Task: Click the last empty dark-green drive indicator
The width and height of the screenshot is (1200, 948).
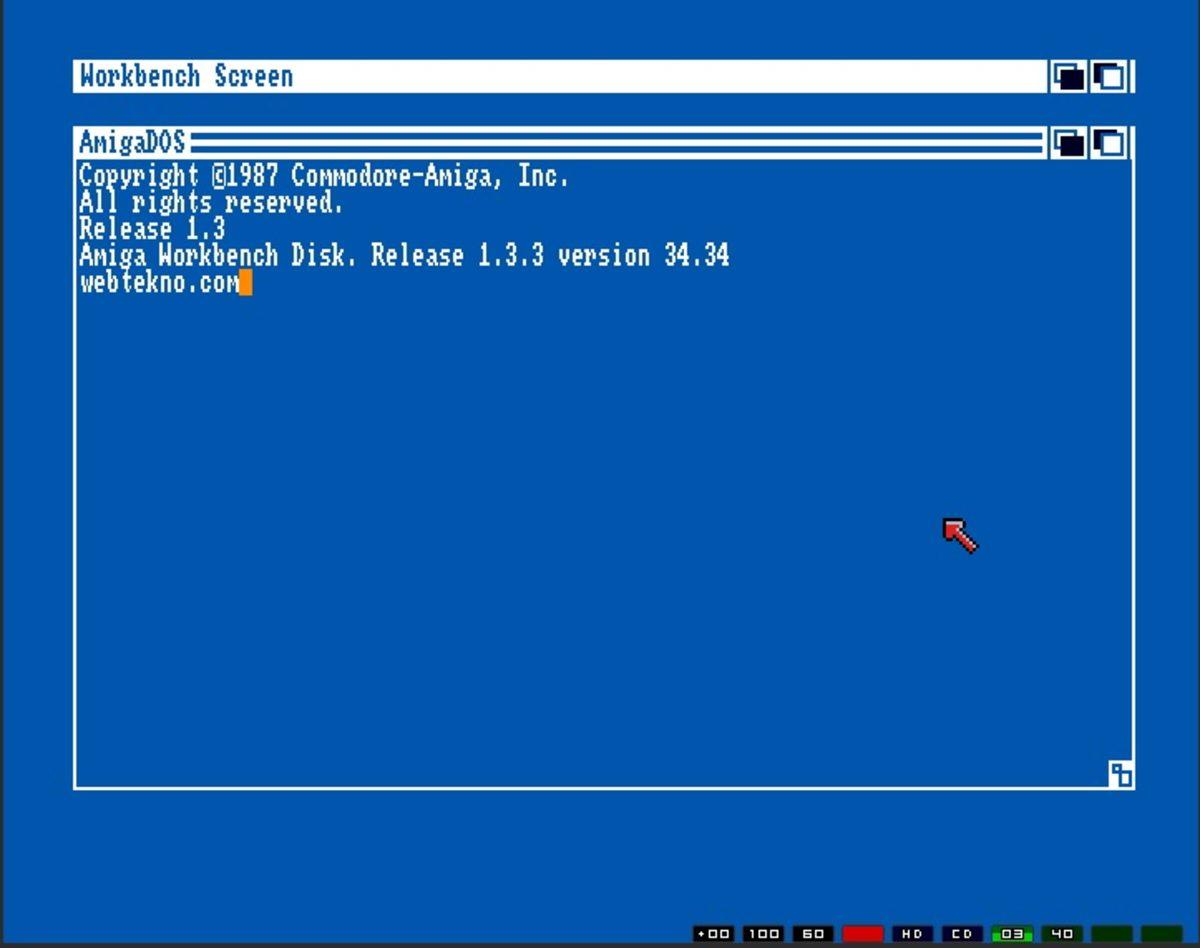Action: coord(1161,934)
